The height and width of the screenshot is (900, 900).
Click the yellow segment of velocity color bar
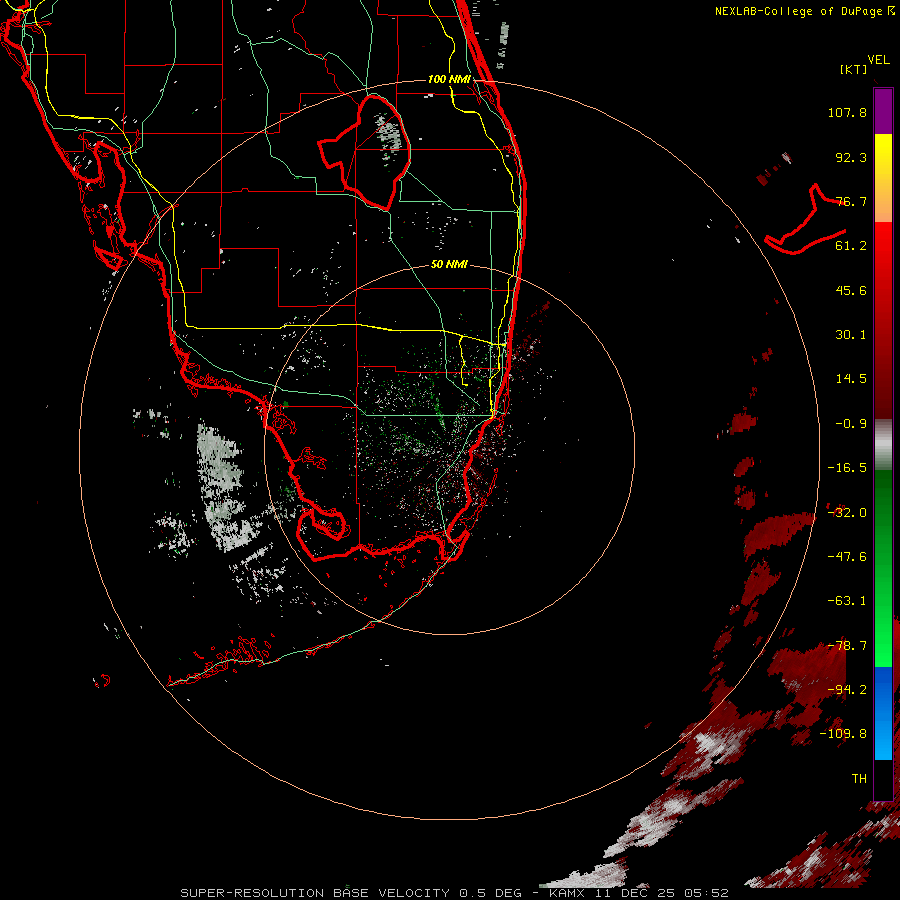[x=883, y=156]
